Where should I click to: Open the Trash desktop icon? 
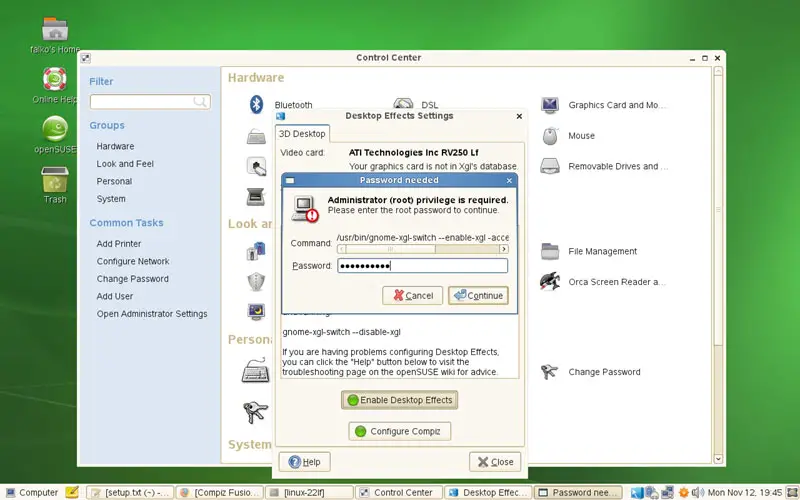(55, 179)
